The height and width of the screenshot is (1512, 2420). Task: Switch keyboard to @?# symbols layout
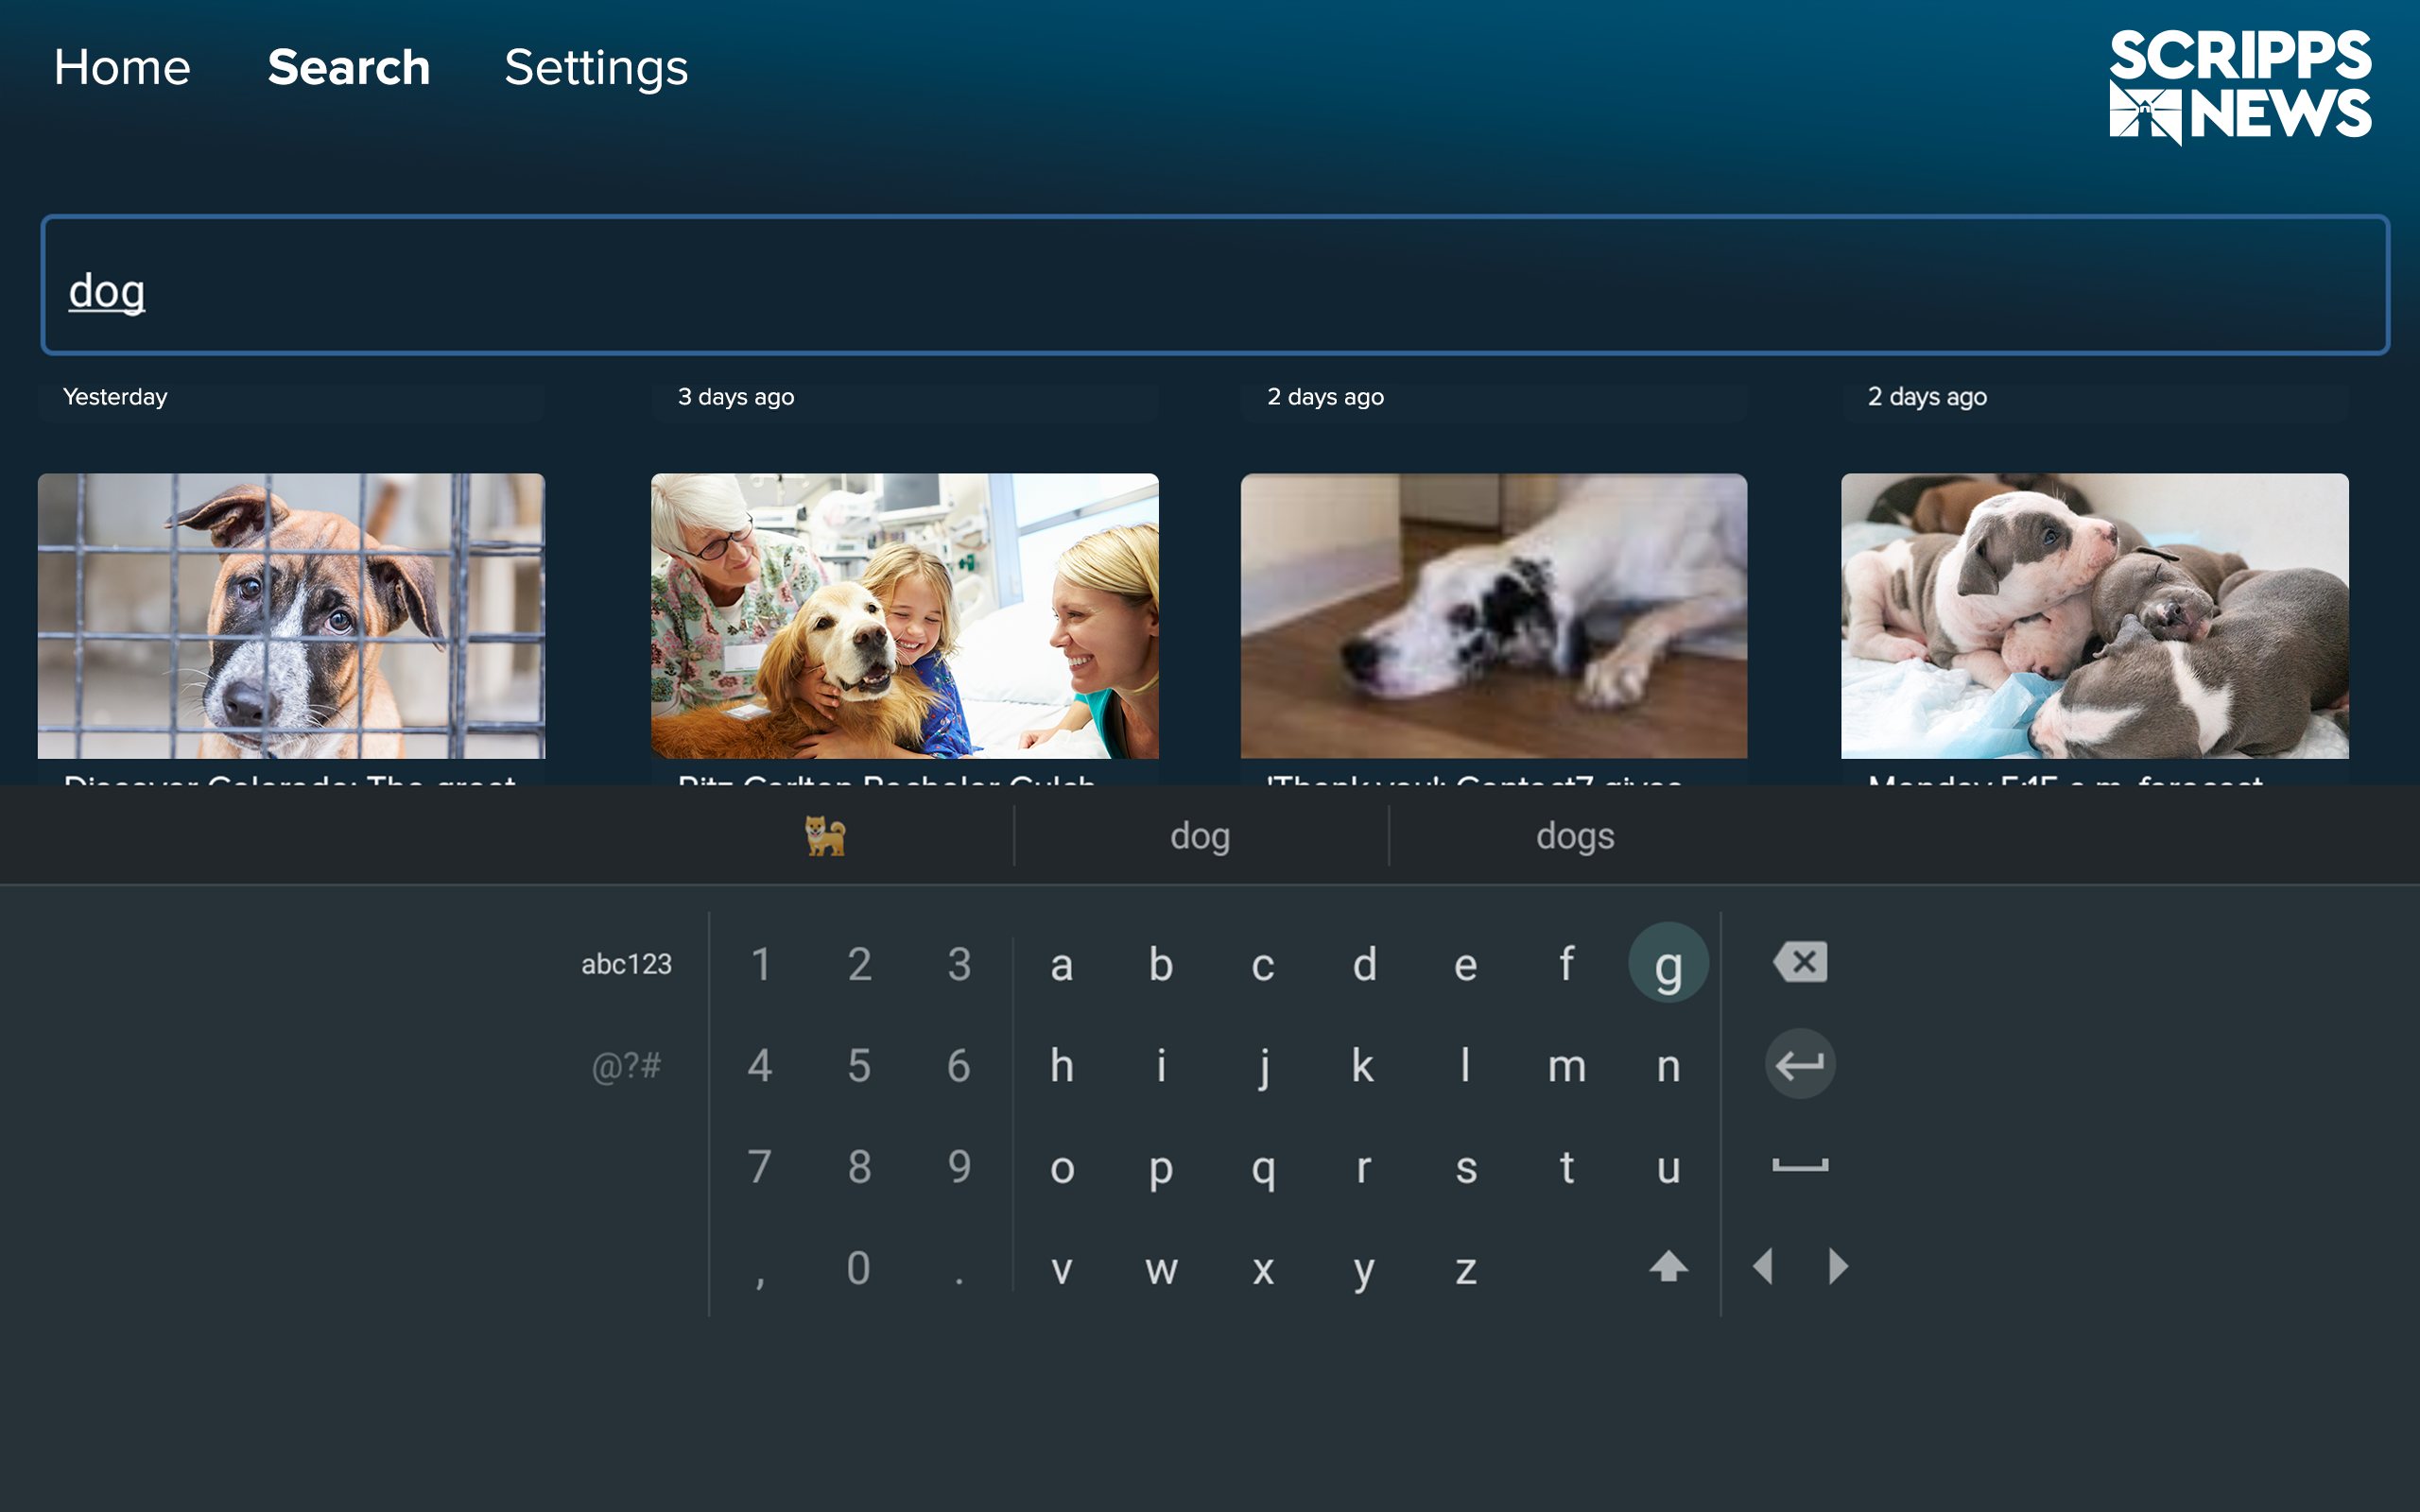coord(627,1066)
